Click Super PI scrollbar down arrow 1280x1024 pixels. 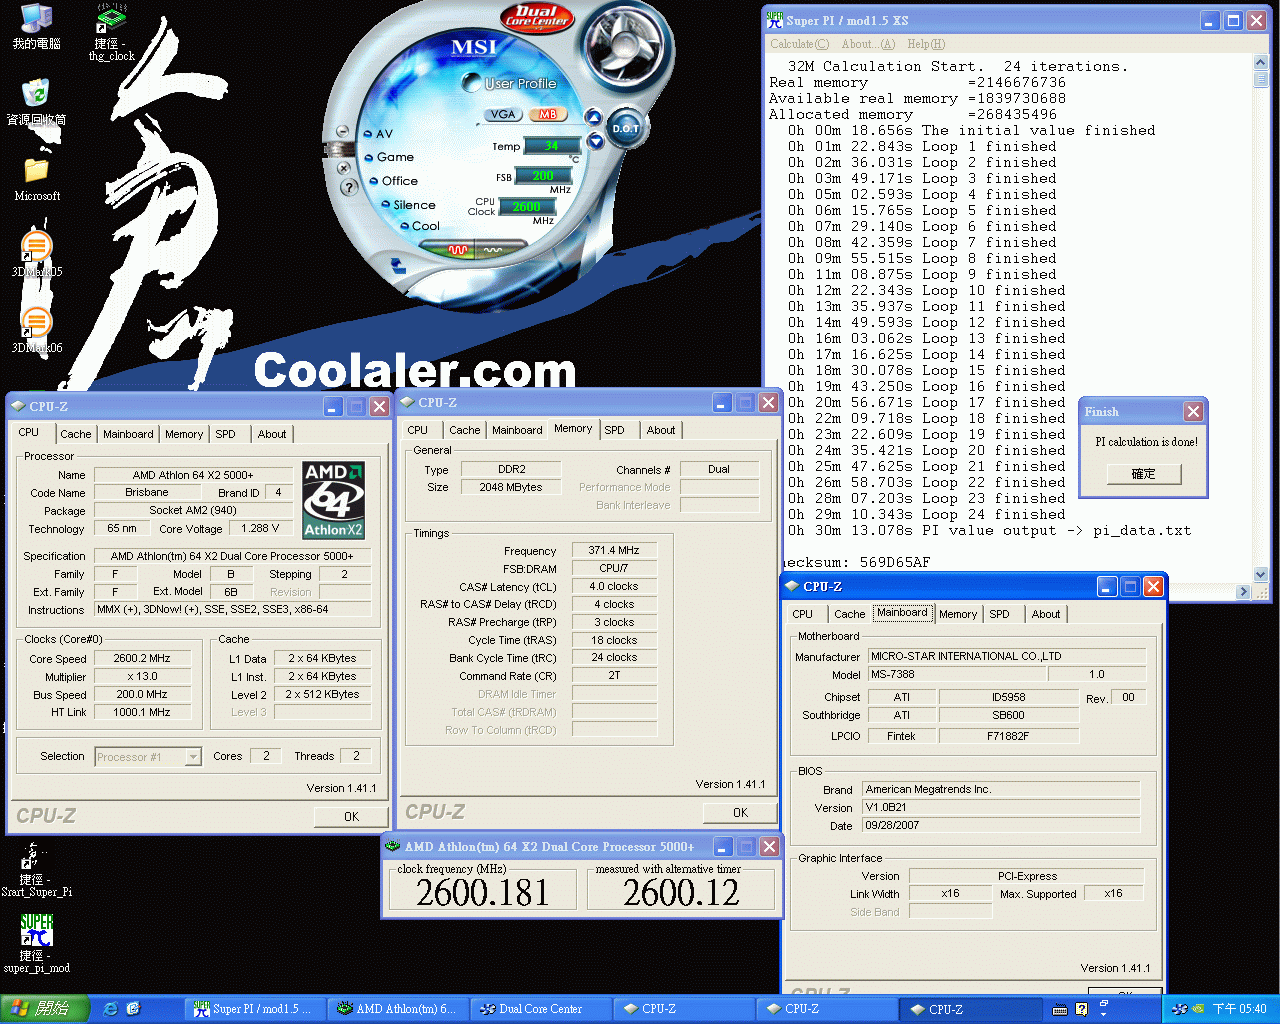[1261, 575]
